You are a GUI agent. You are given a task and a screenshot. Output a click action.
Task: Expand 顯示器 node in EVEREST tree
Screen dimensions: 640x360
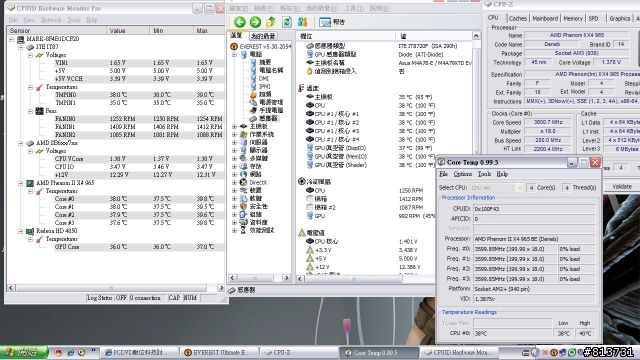pyautogui.click(x=235, y=151)
